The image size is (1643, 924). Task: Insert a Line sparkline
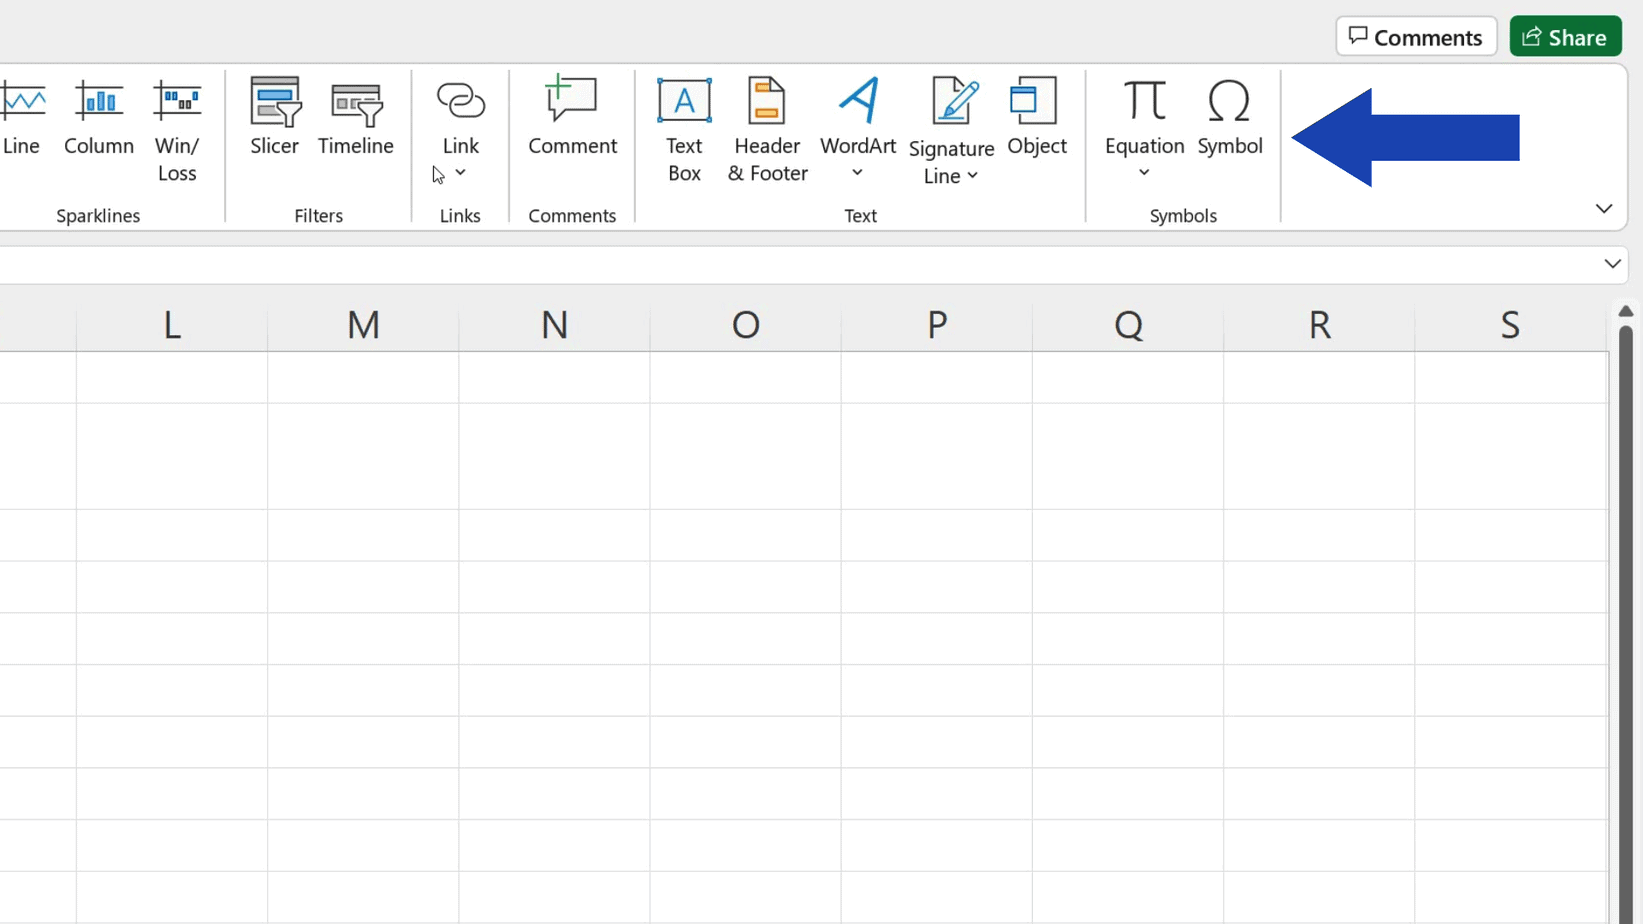click(x=22, y=118)
